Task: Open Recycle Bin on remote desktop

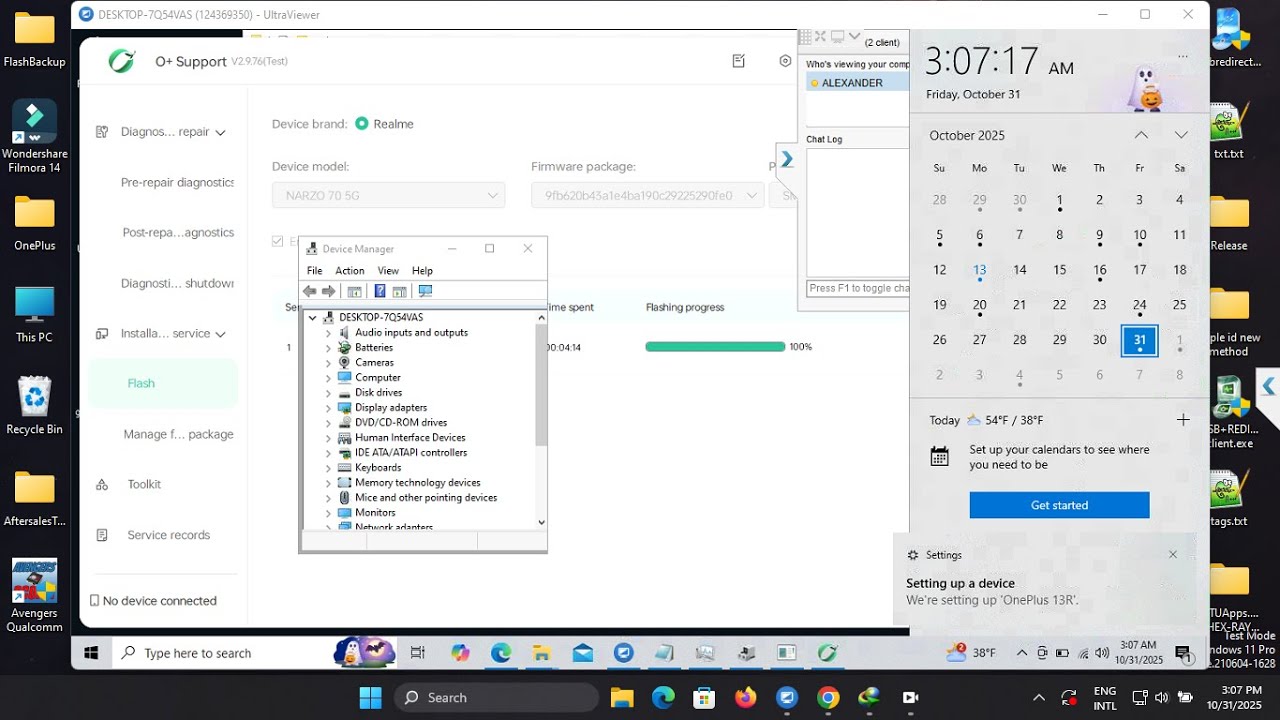Action: [x=35, y=405]
